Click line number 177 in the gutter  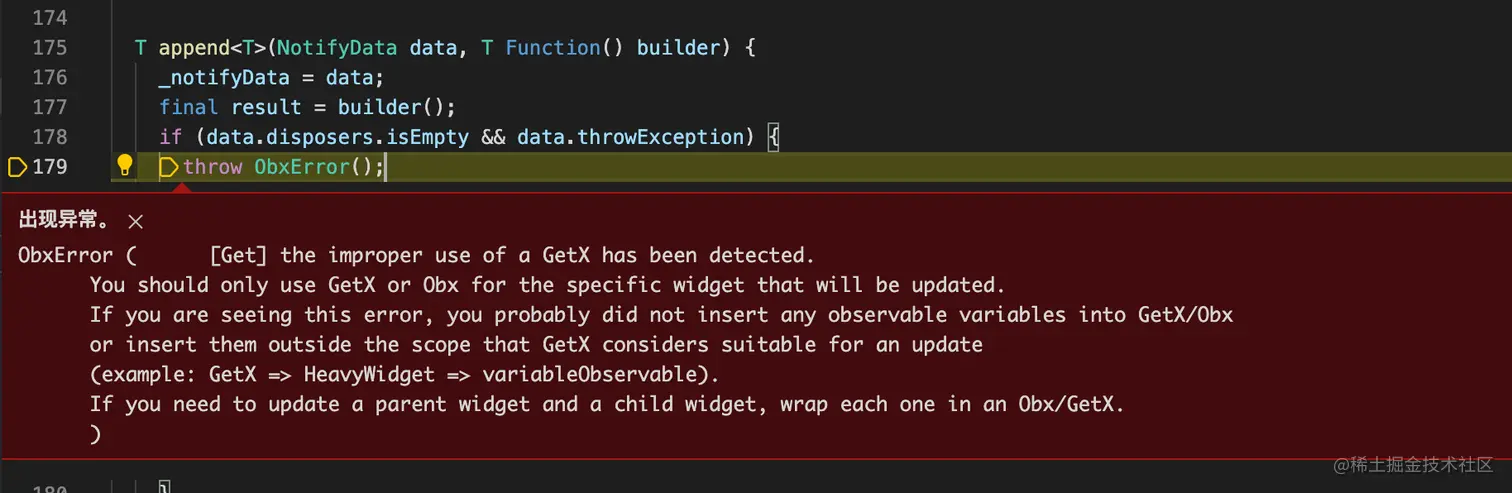[49, 107]
